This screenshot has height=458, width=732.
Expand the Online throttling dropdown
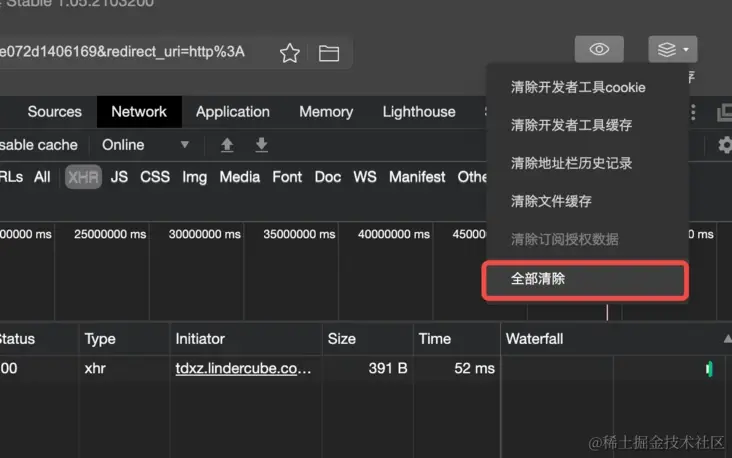pos(145,145)
